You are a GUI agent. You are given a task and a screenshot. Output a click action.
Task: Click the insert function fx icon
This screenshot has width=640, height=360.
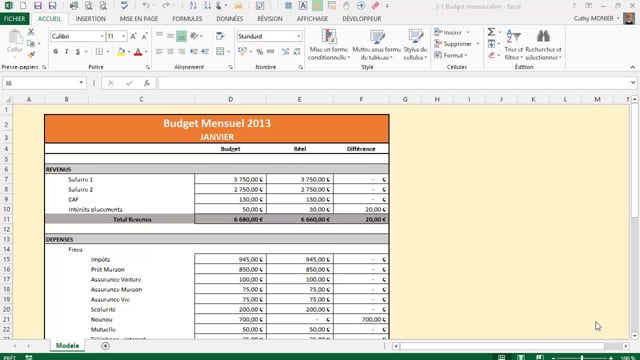147,83
